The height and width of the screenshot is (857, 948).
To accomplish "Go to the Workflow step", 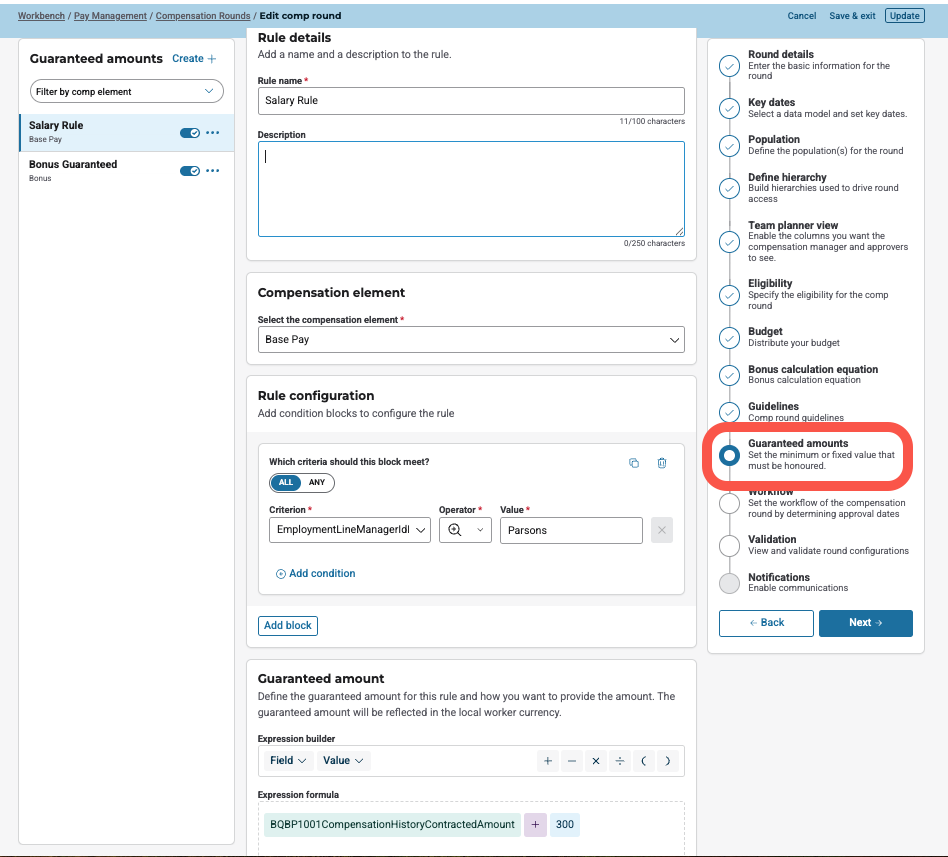I will pyautogui.click(x=770, y=493).
